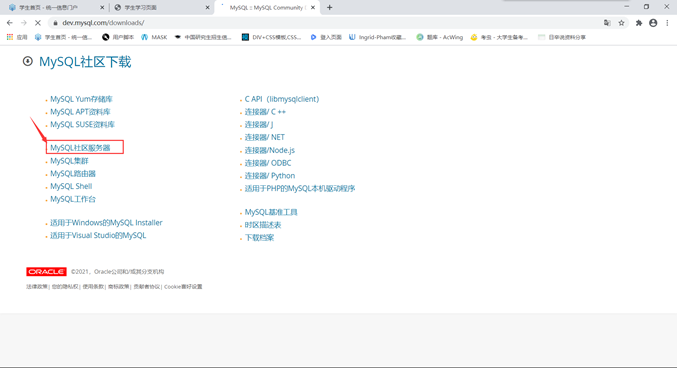Screen dimensions: 677x368
Task: Click the ORACLE logo
Action: point(46,272)
